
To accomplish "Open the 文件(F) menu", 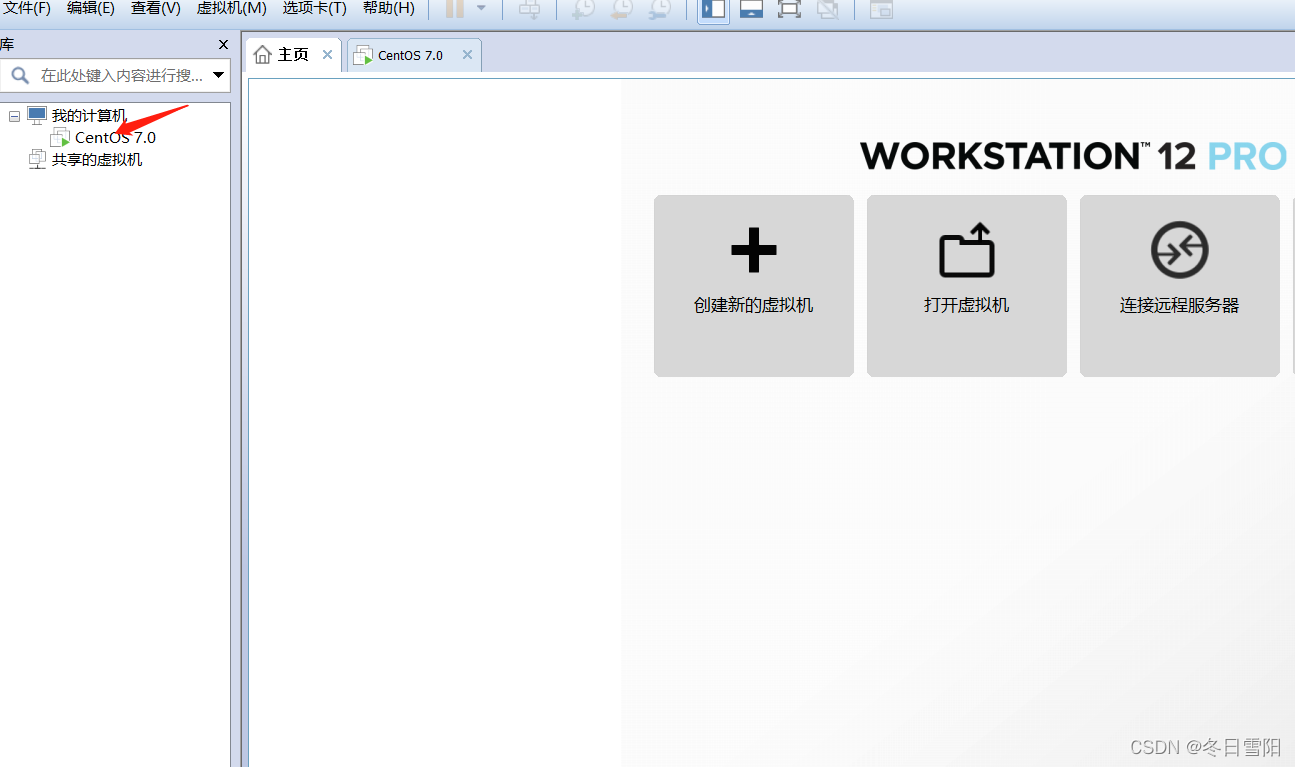I will (26, 9).
